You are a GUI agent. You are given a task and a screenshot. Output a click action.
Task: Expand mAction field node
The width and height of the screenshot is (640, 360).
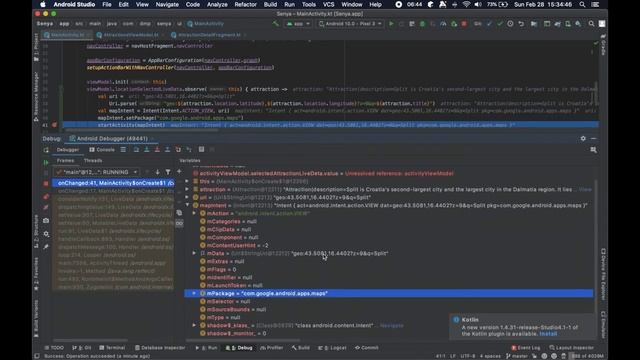(x=194, y=213)
